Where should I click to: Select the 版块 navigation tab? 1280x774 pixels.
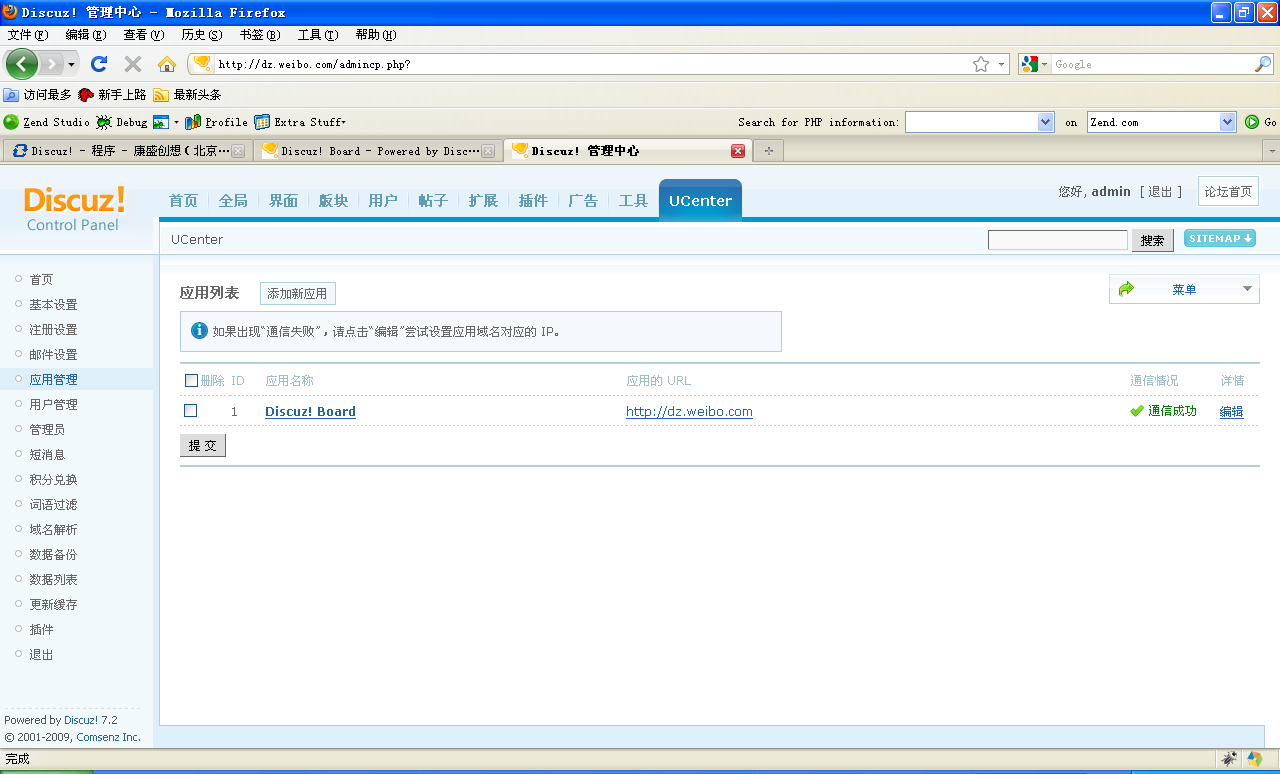(x=333, y=201)
